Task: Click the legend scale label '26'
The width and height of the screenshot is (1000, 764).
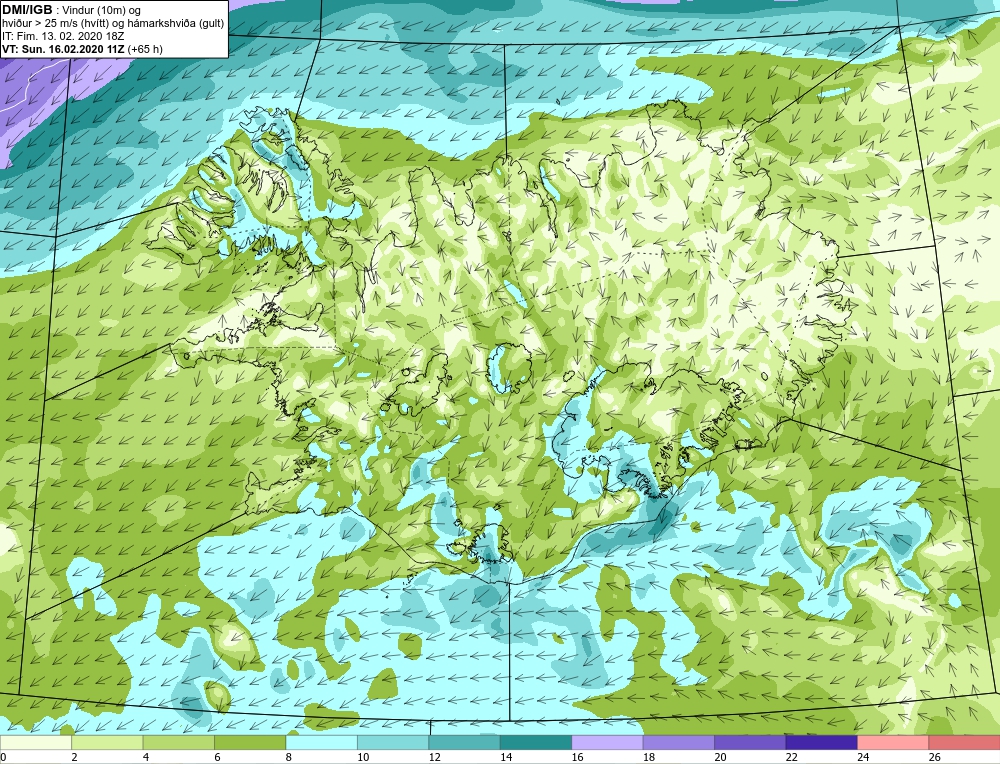Action: pos(934,757)
